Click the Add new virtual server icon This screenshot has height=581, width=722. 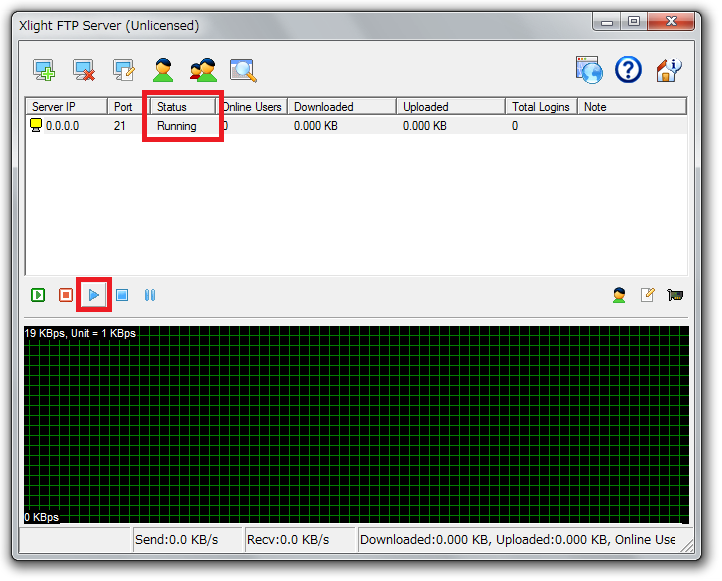coord(44,70)
